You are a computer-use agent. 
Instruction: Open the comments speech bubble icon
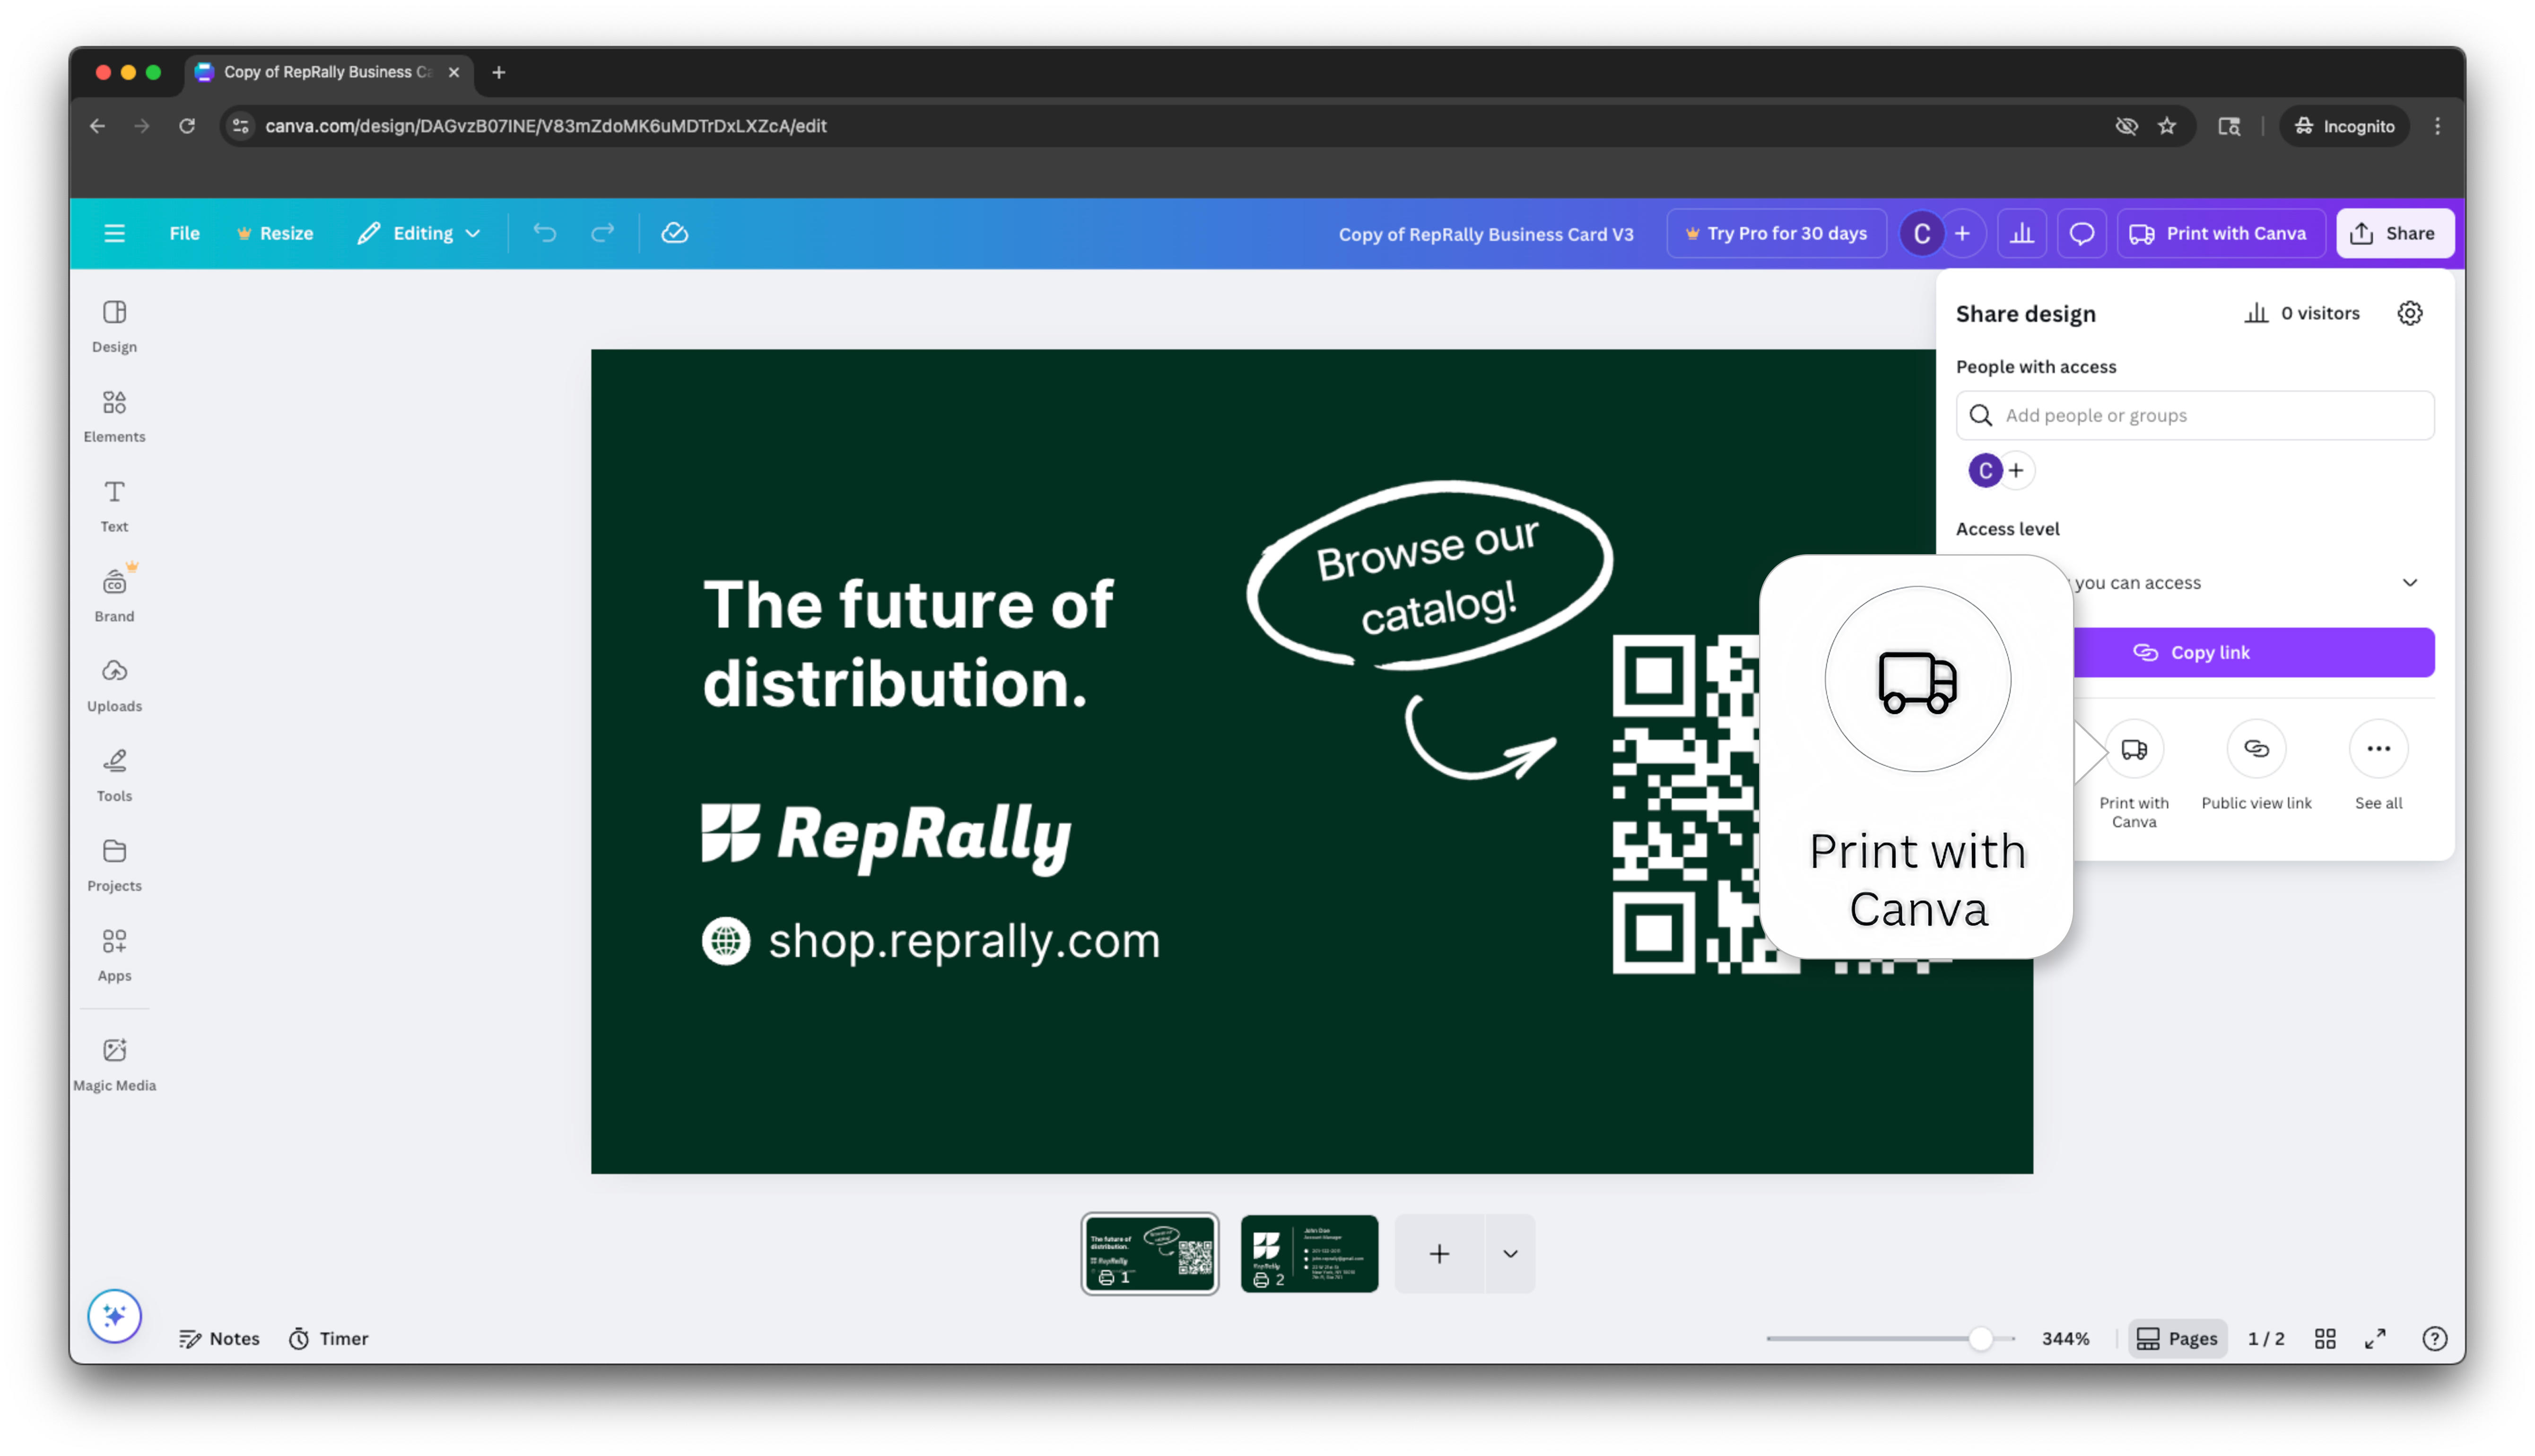point(2082,233)
